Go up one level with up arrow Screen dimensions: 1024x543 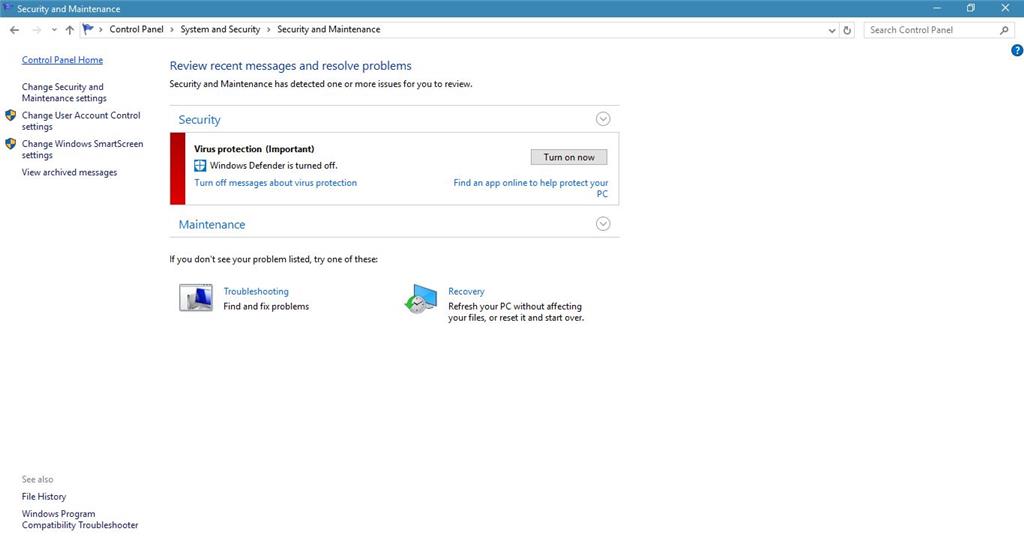(x=70, y=30)
